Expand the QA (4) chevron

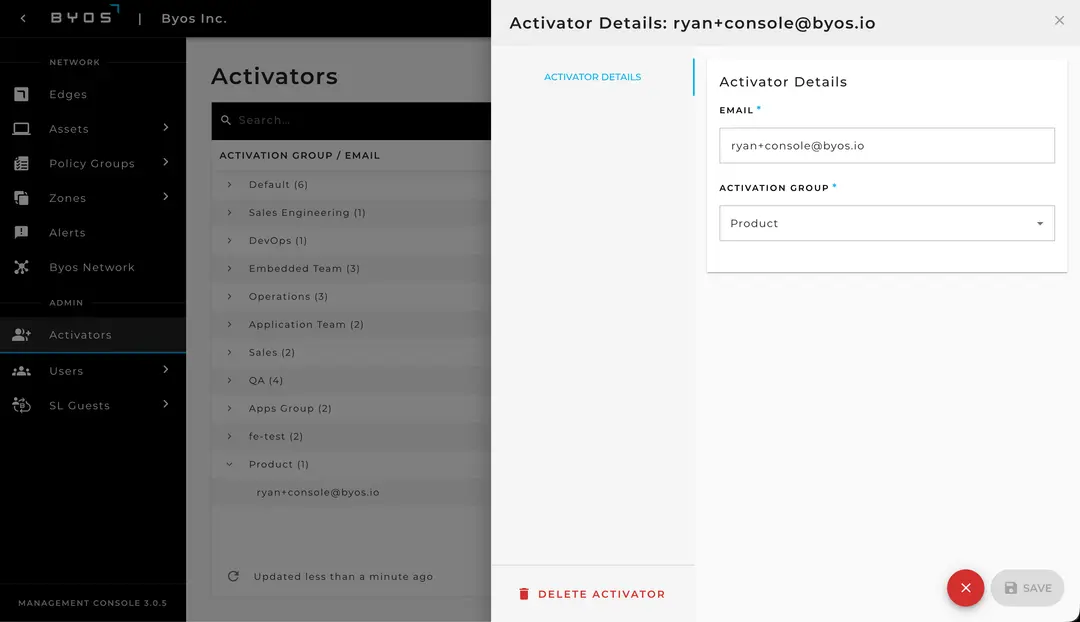229,380
